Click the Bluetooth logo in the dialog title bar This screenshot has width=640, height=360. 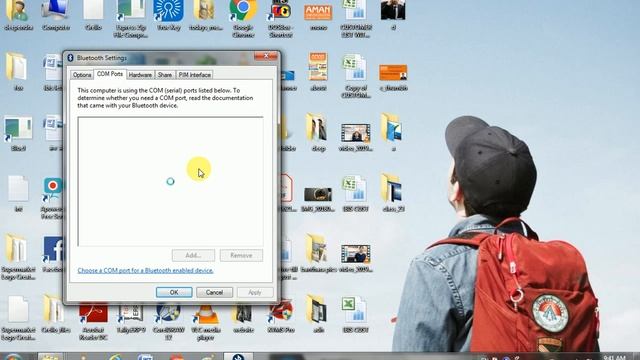(70, 58)
